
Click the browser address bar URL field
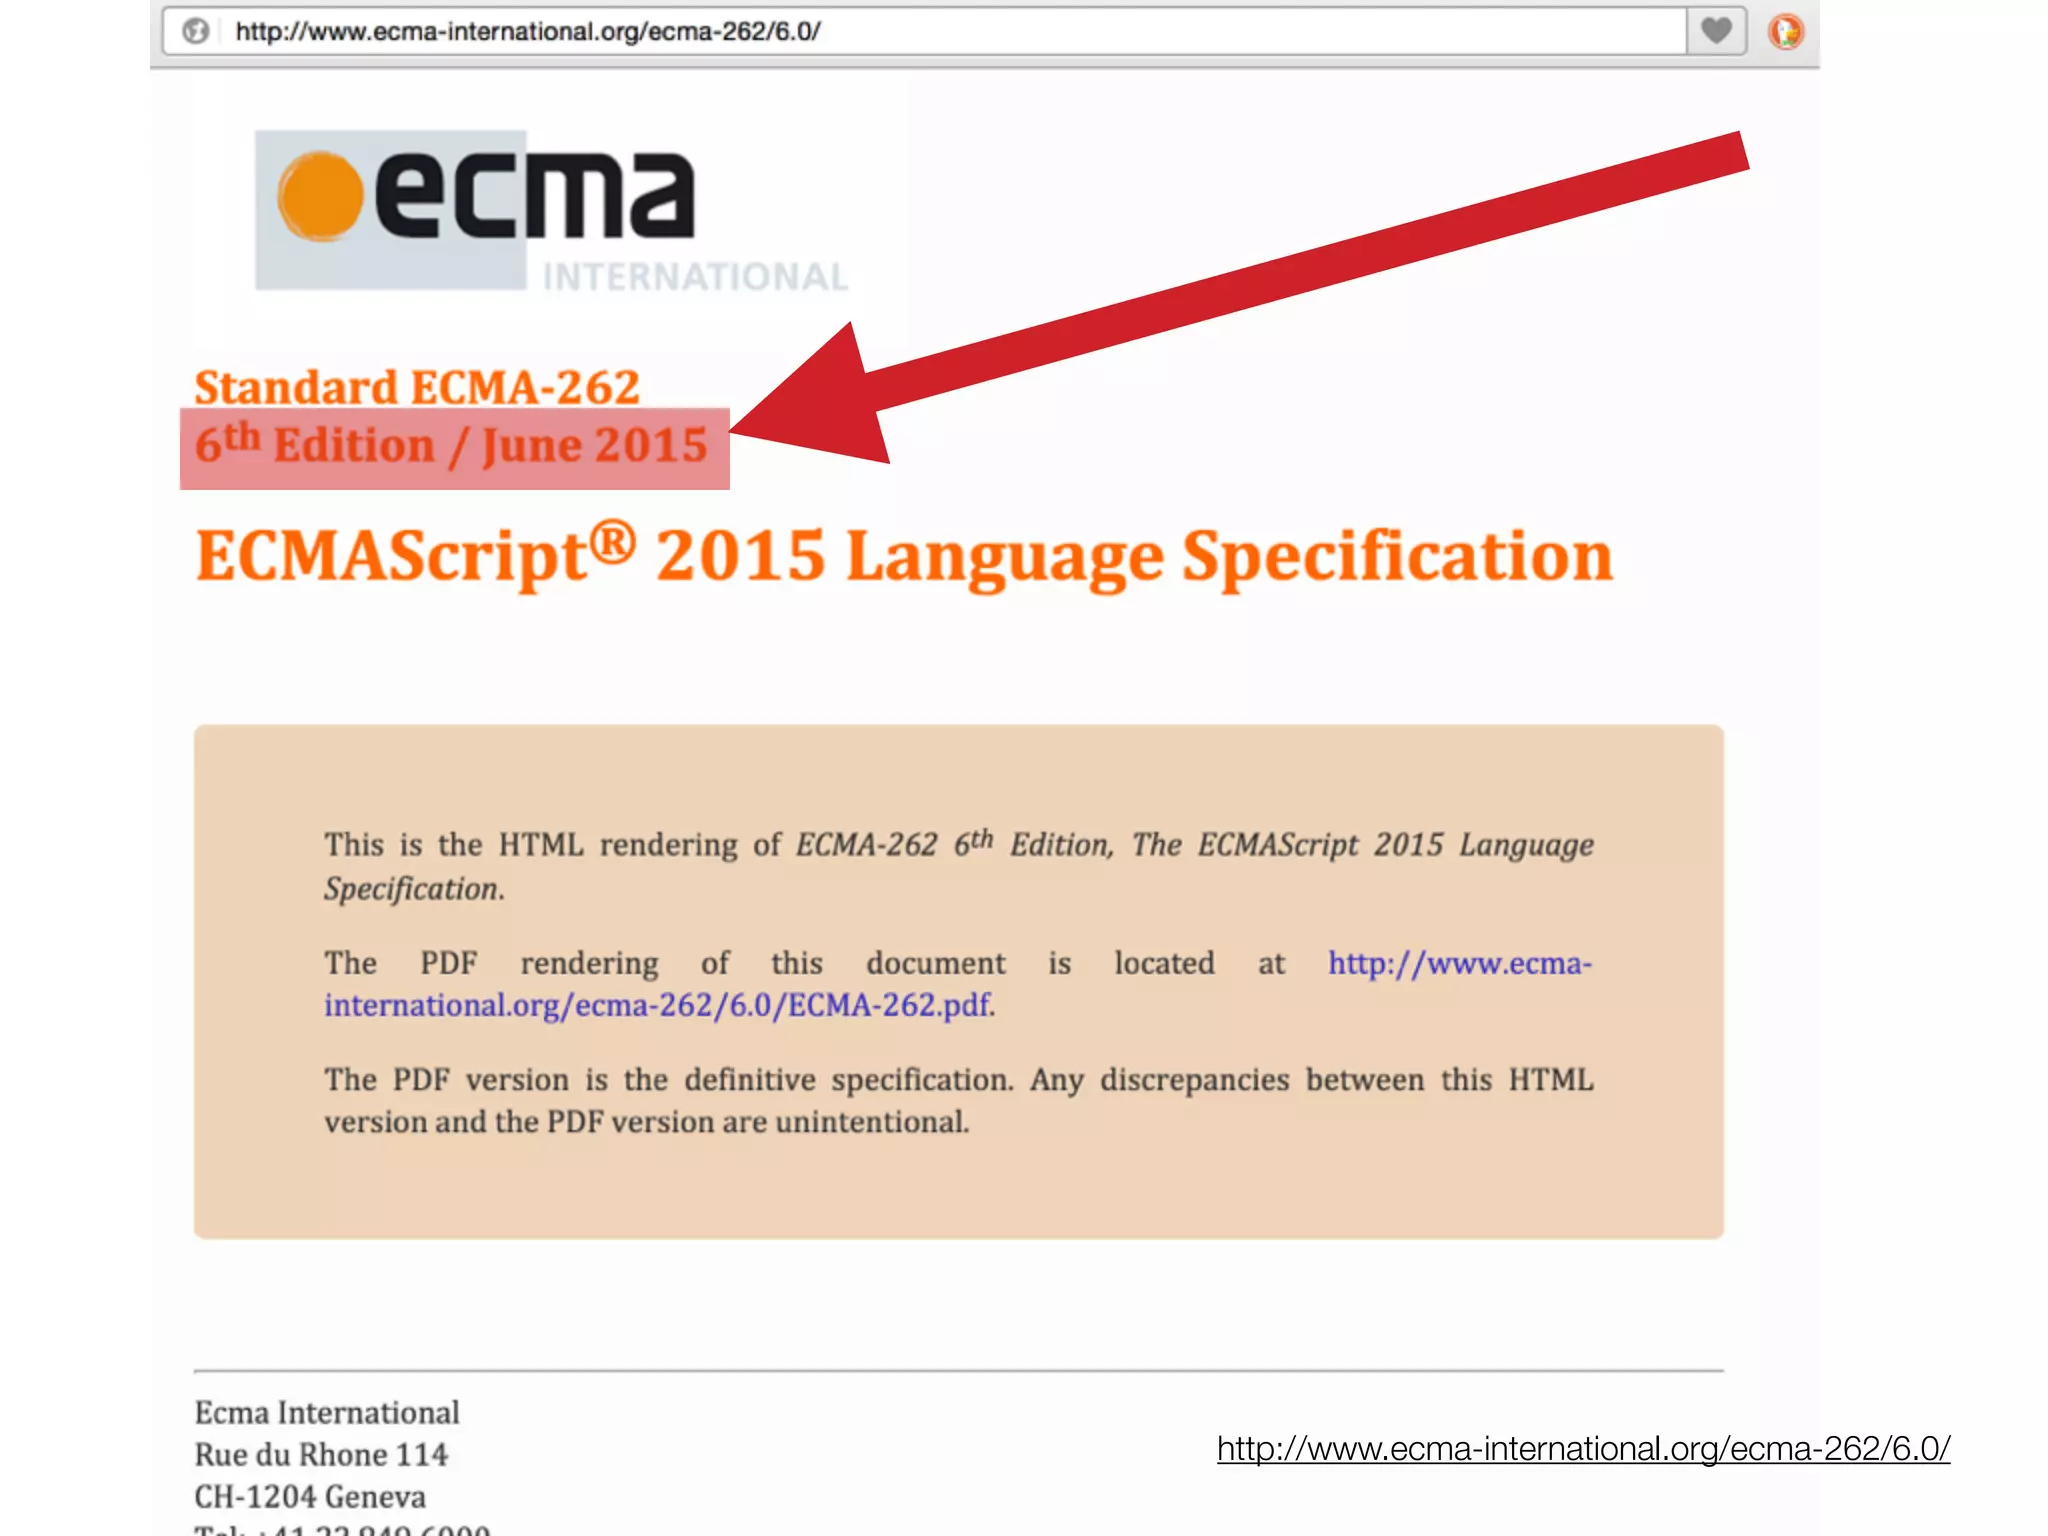925,32
